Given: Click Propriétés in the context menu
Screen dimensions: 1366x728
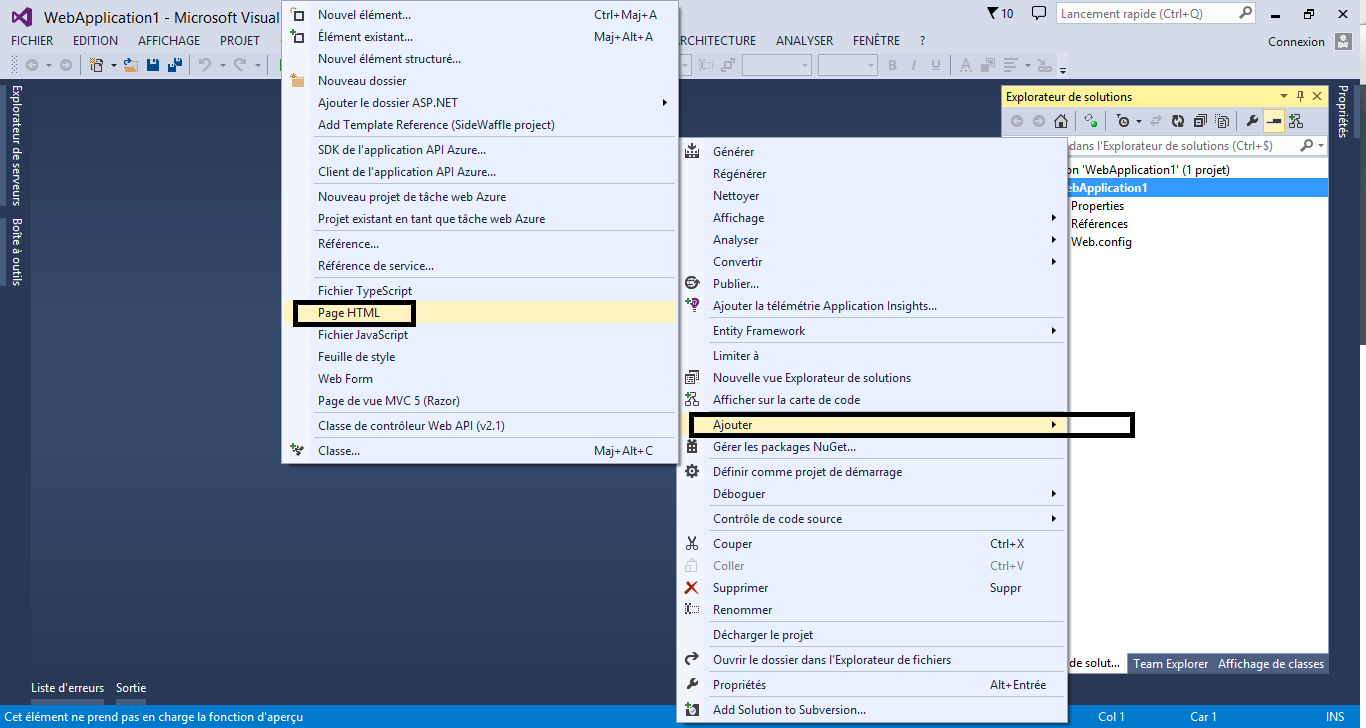Looking at the screenshot, I should coord(872,685).
